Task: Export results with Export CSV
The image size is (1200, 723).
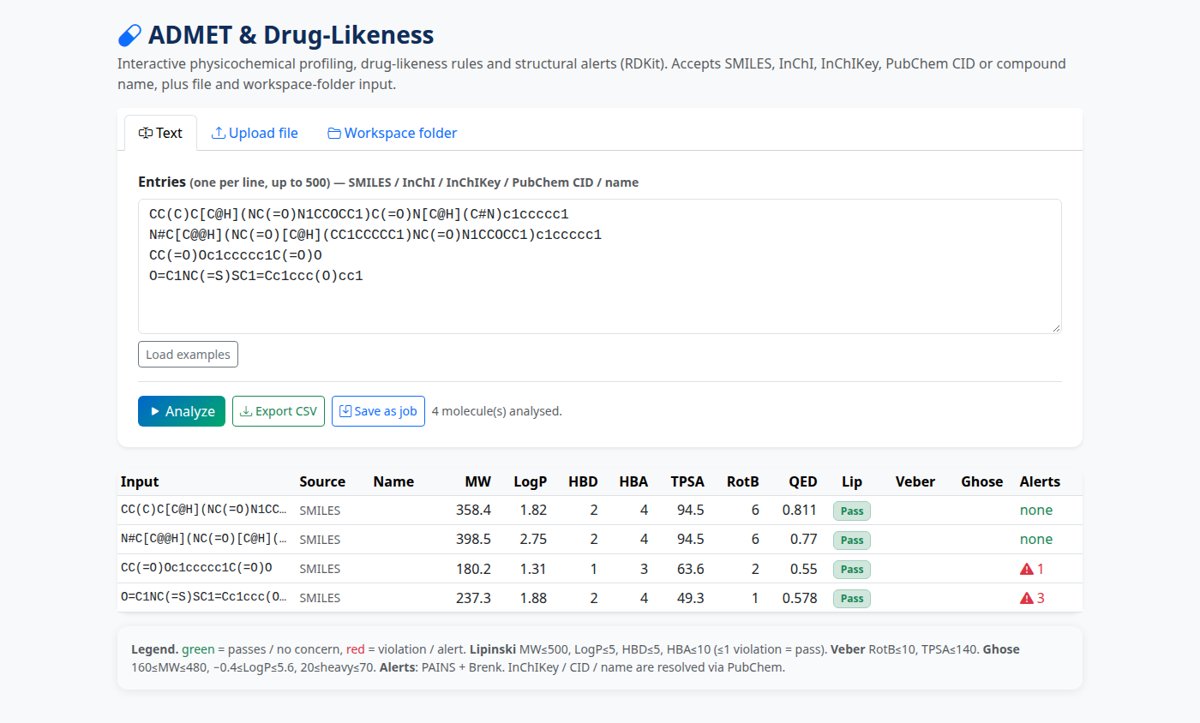Action: (x=278, y=411)
